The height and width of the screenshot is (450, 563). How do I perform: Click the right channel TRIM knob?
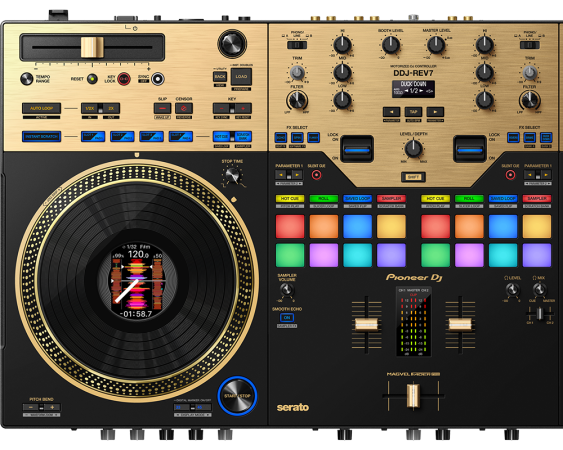point(530,73)
